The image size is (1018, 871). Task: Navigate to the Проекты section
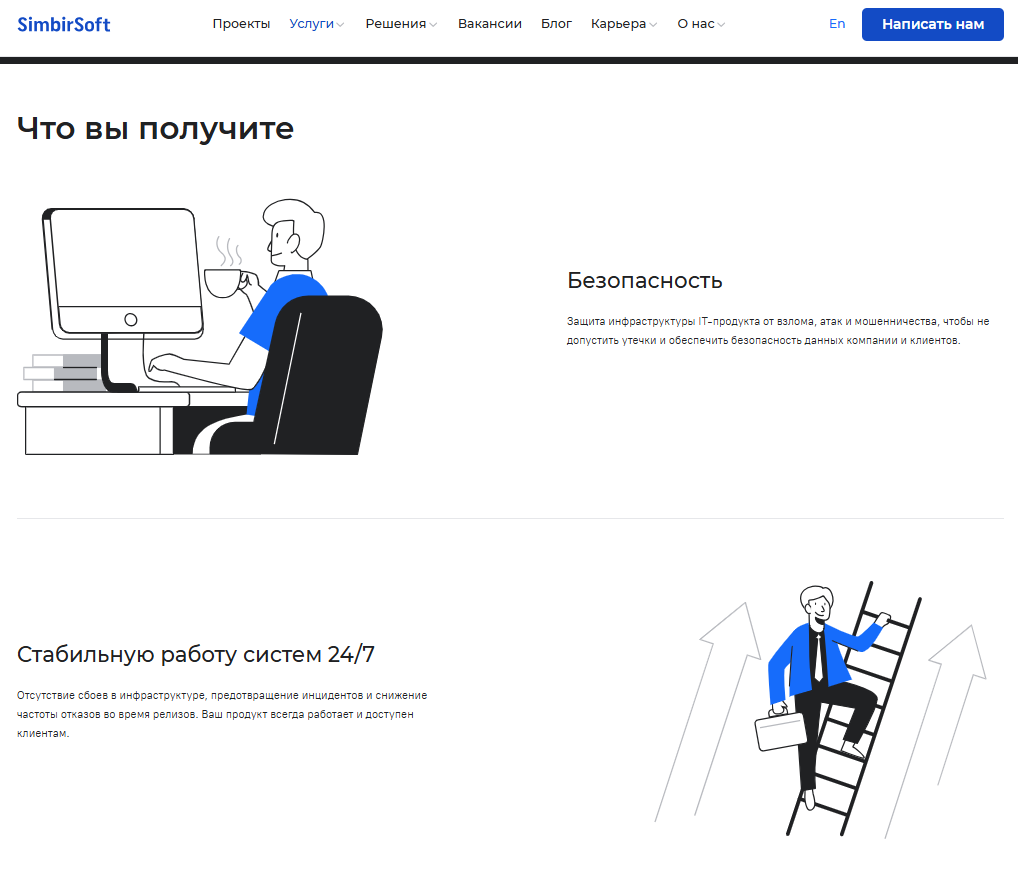(x=241, y=23)
